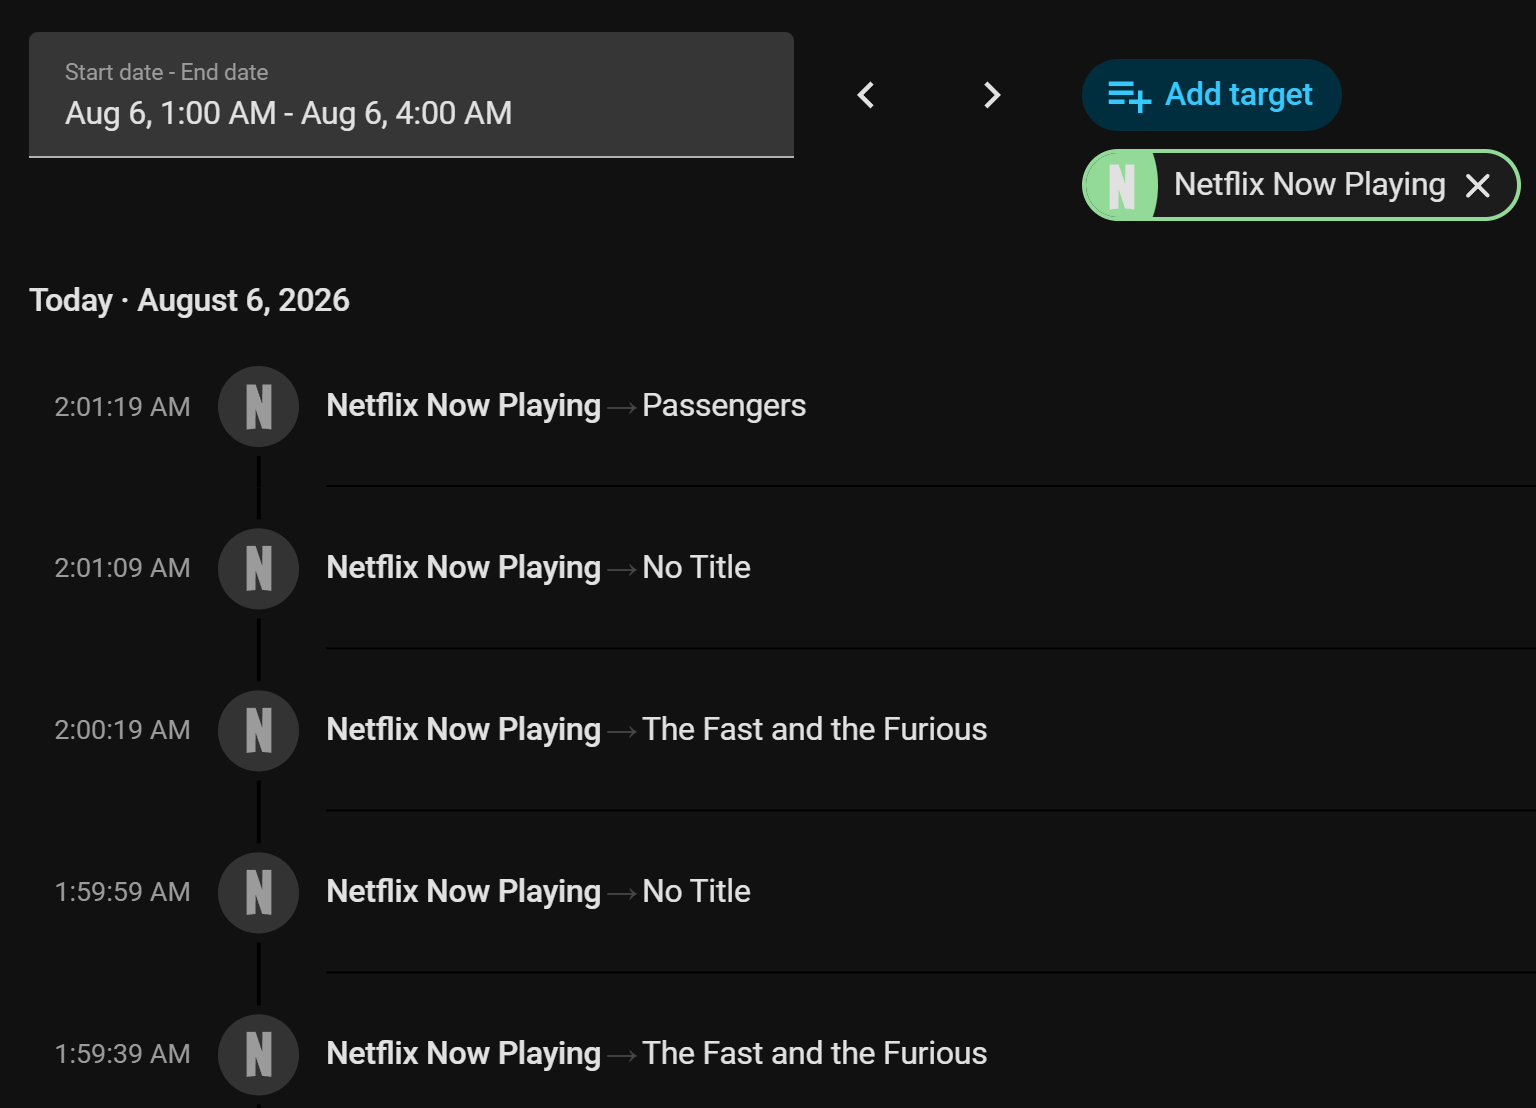Go to the next time range
Image resolution: width=1536 pixels, height=1108 pixels.
(991, 95)
